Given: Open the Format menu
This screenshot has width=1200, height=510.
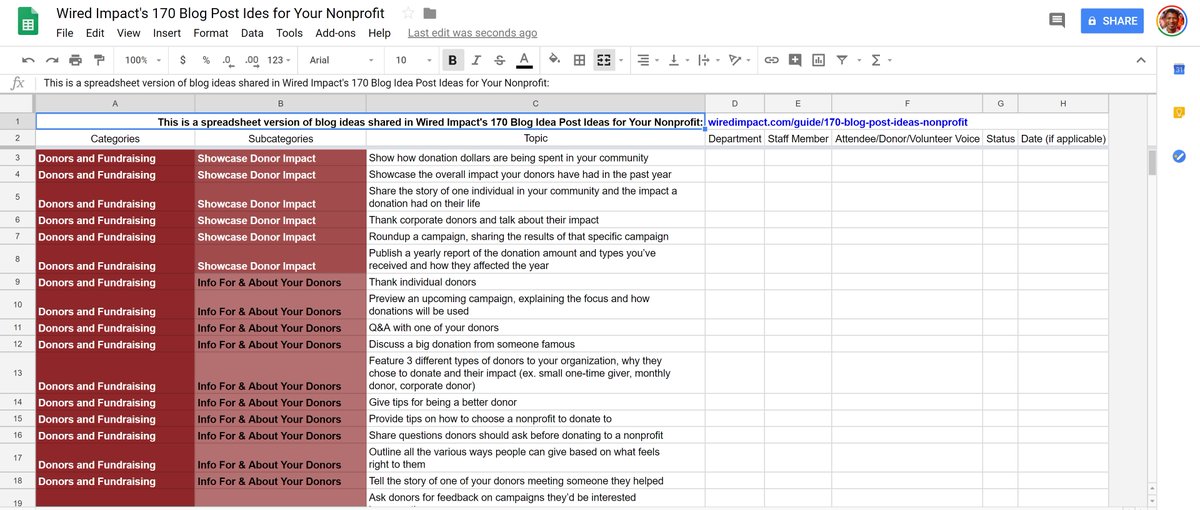Looking at the screenshot, I should point(211,33).
